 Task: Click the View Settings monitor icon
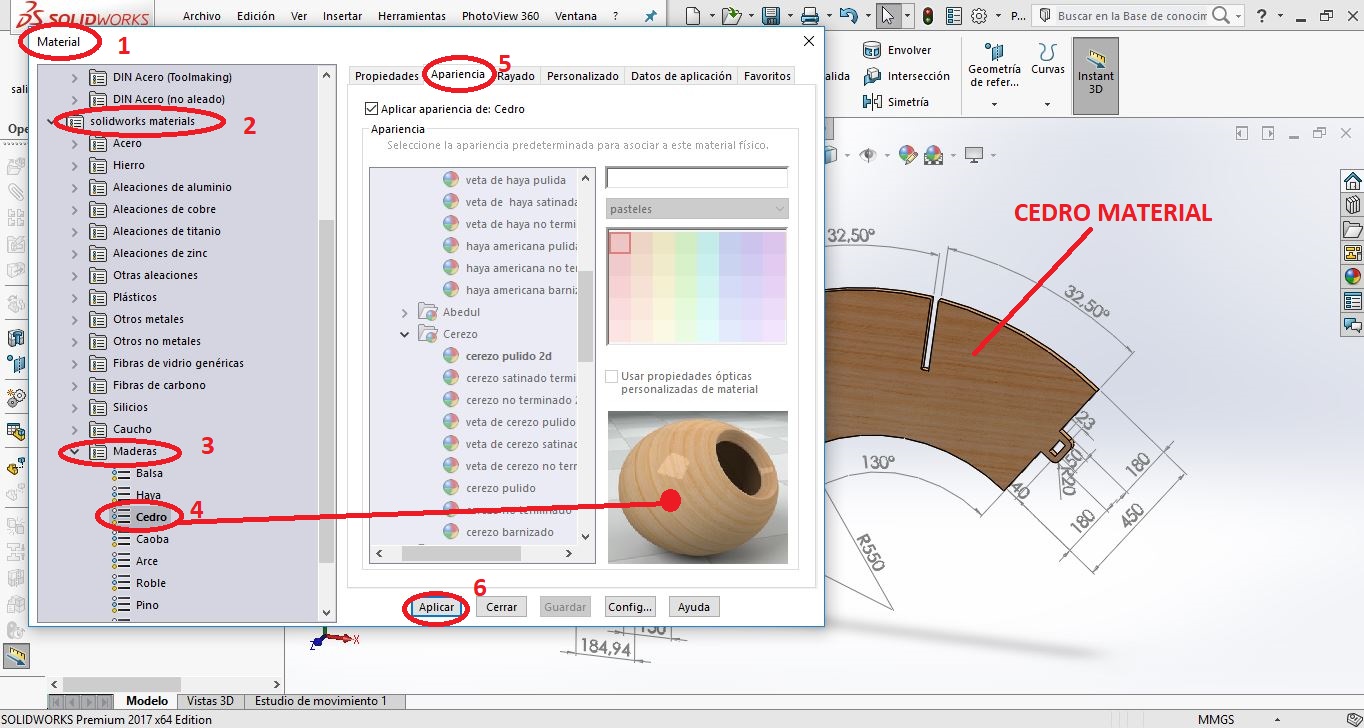click(x=973, y=154)
